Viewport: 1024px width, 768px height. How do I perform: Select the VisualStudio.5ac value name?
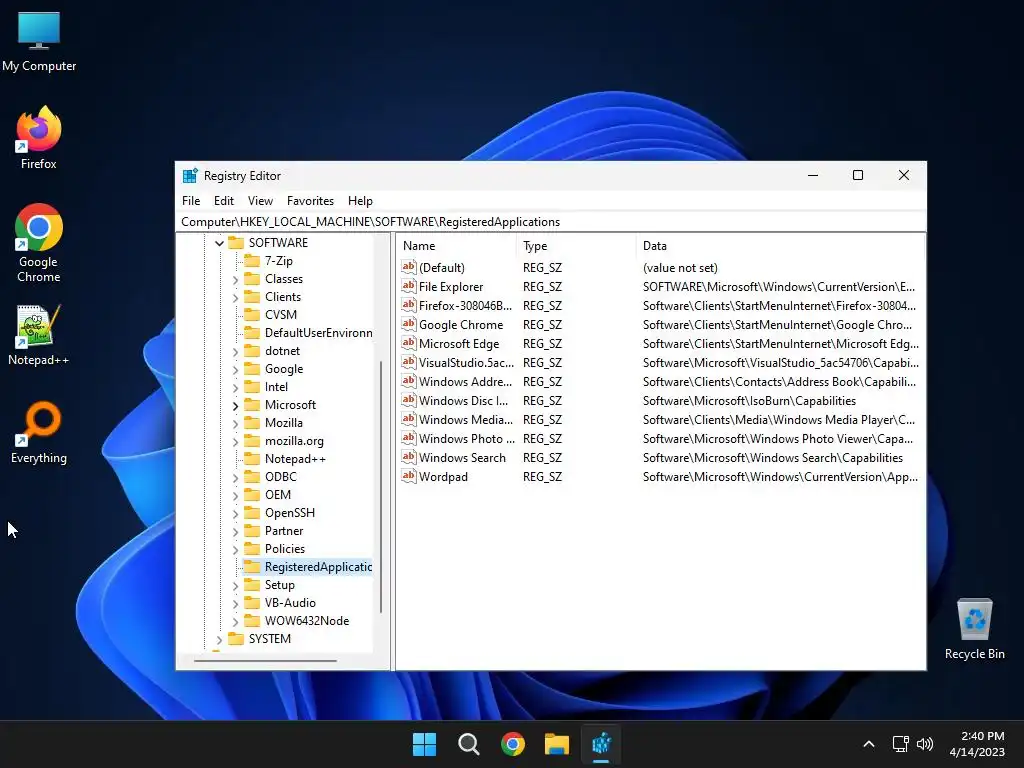[466, 362]
